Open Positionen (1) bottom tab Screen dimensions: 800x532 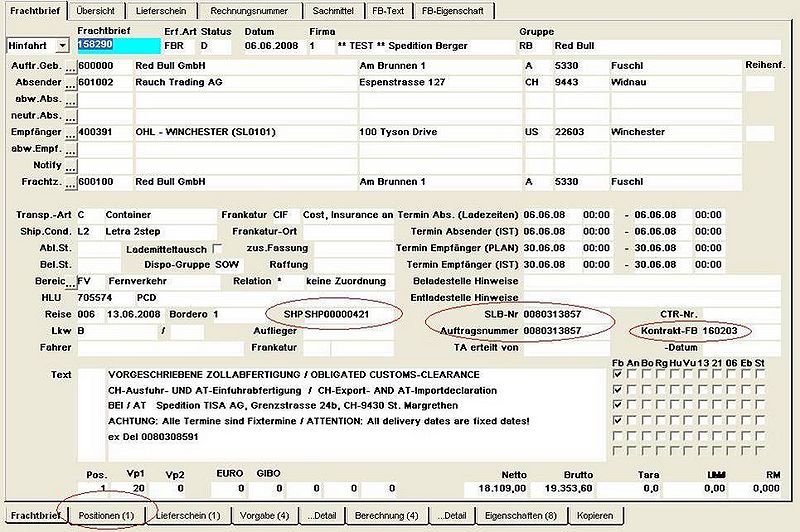106,516
